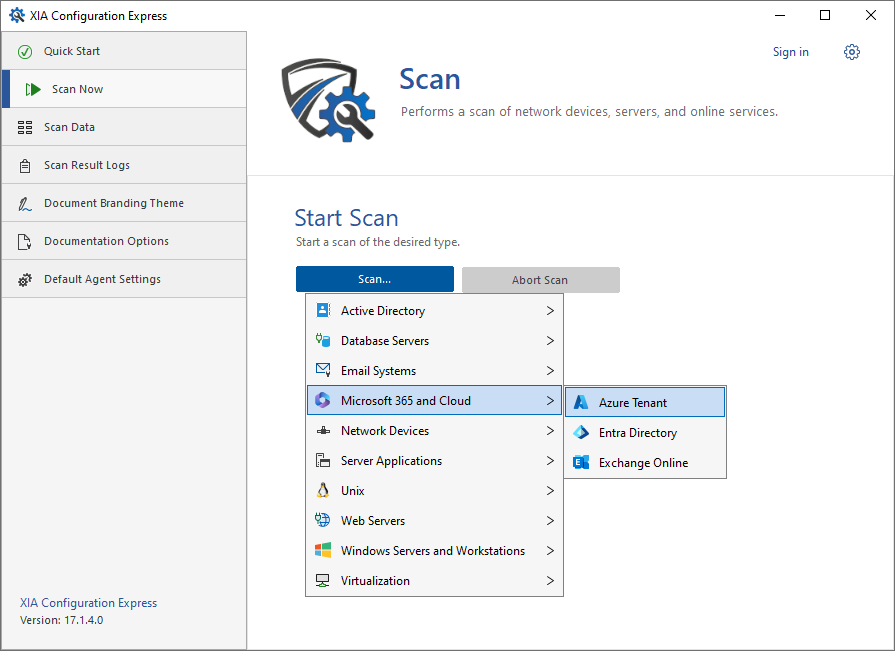Click the Database Servers menu icon
Screen dimensions: 895x651
[x=323, y=341]
